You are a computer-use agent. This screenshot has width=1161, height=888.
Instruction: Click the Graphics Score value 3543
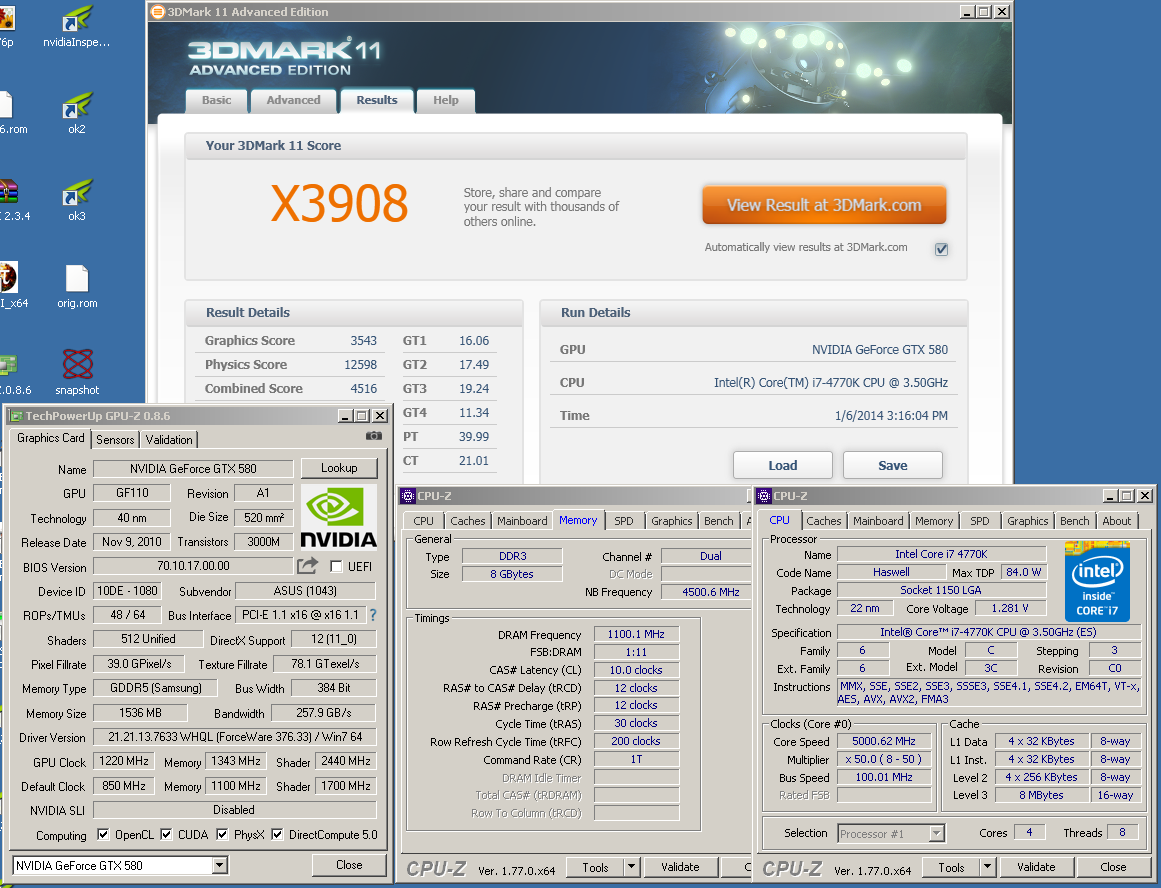[364, 341]
